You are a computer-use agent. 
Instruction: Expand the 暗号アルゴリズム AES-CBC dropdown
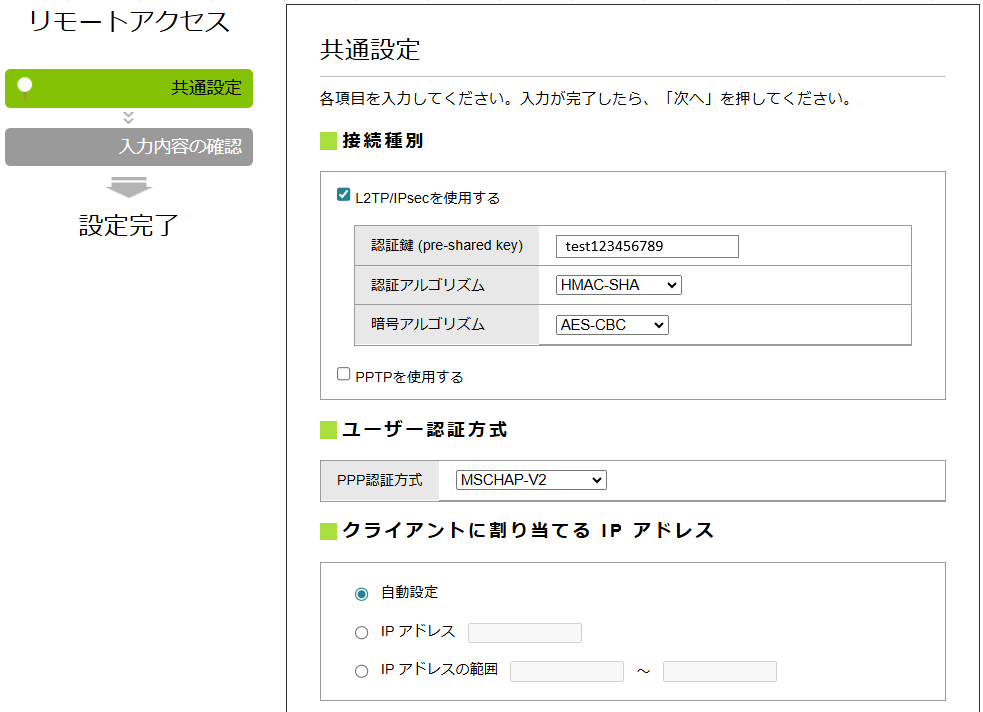[612, 325]
